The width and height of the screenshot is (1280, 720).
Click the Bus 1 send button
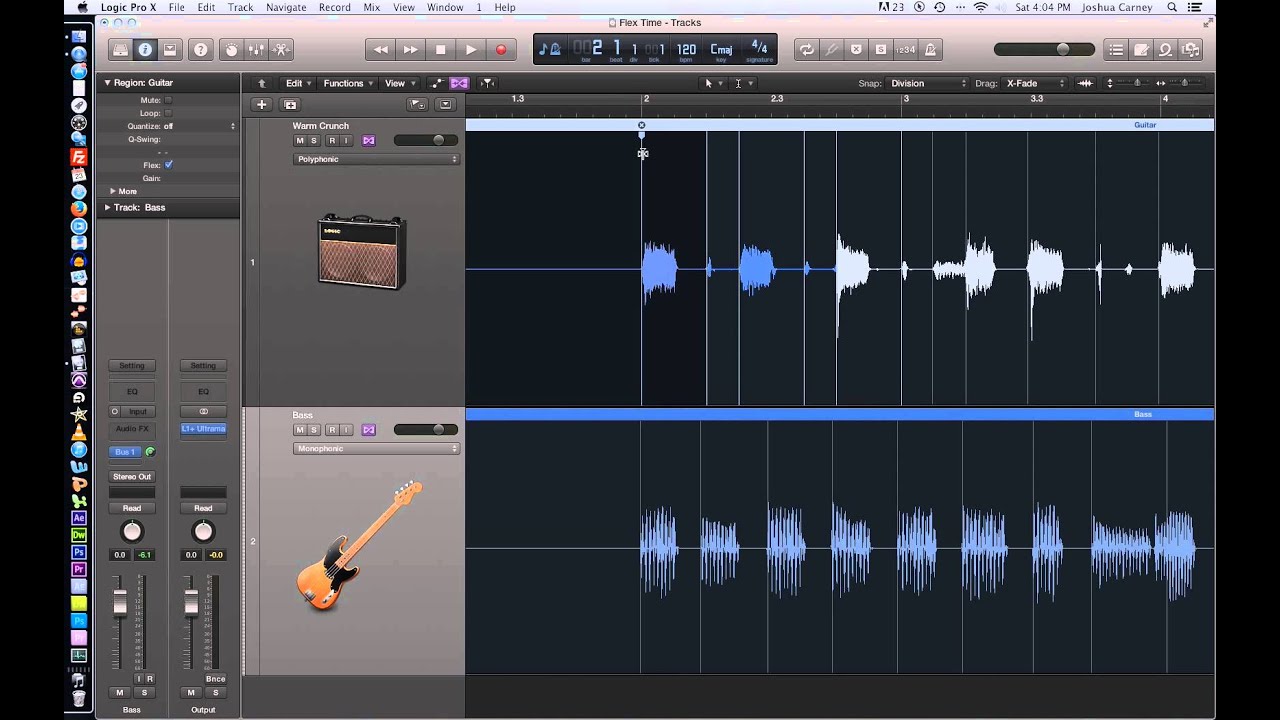126,452
